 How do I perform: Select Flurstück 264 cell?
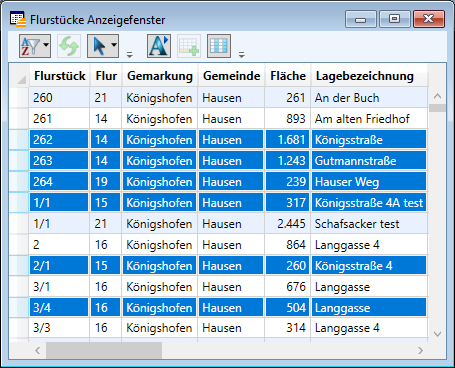coord(59,182)
